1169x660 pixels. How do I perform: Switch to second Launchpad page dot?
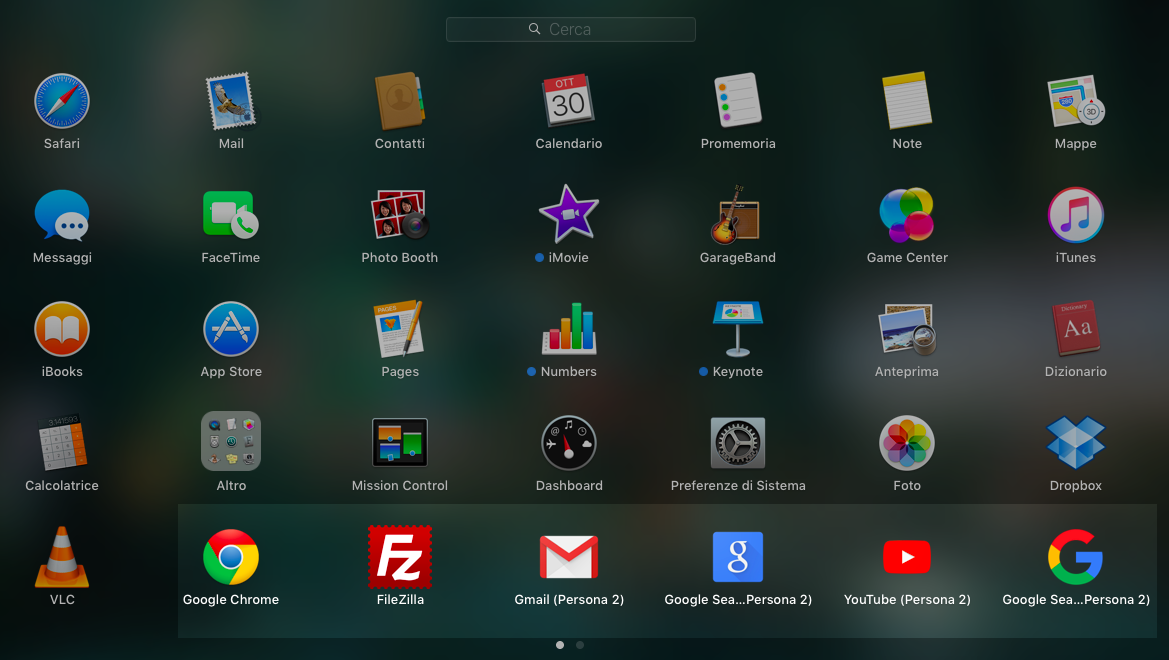[580, 645]
